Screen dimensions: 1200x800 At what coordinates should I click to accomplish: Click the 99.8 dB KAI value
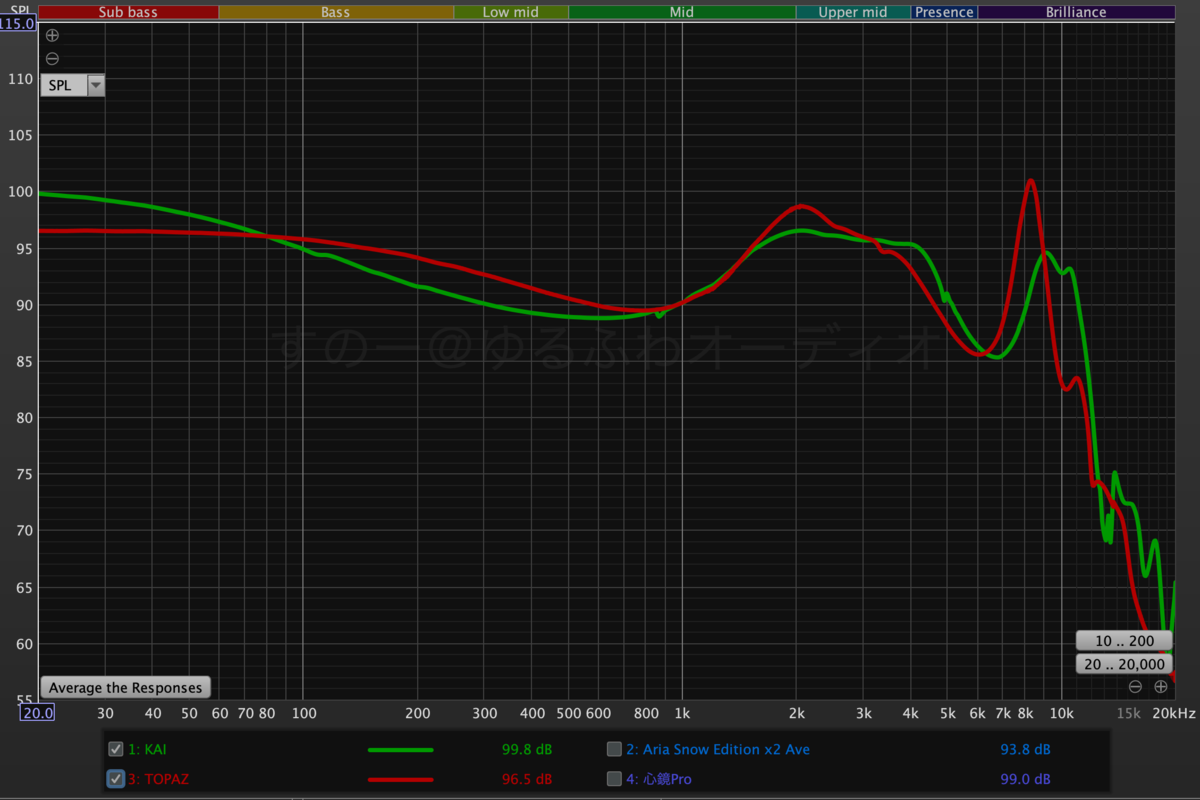click(526, 749)
